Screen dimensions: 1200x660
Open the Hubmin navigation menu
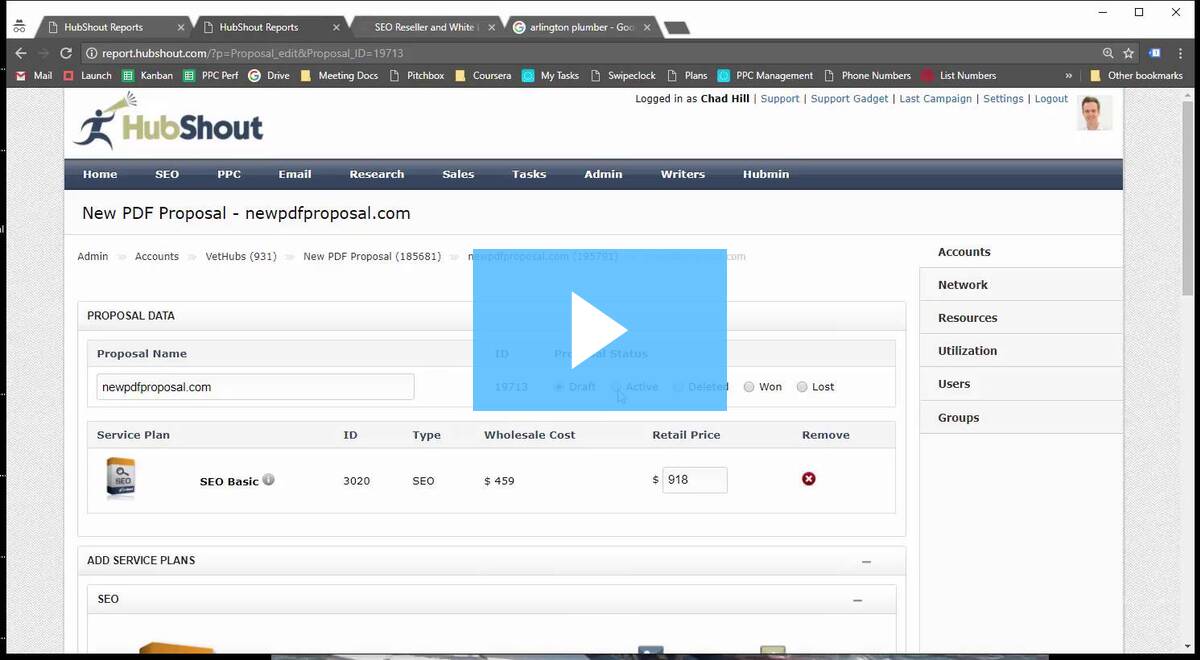(766, 174)
